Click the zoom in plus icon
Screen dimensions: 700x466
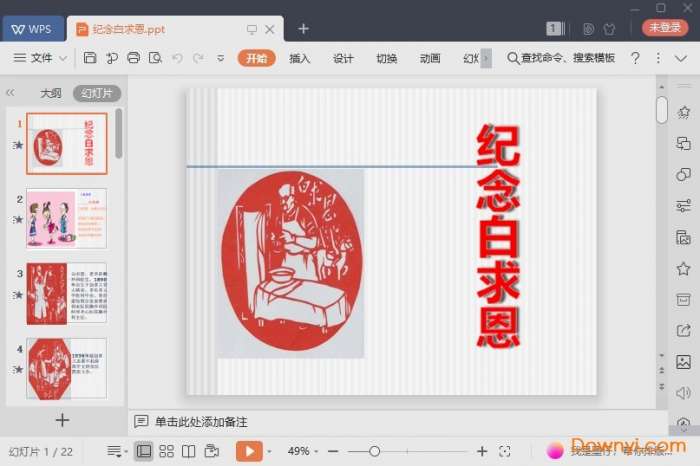coord(482,451)
